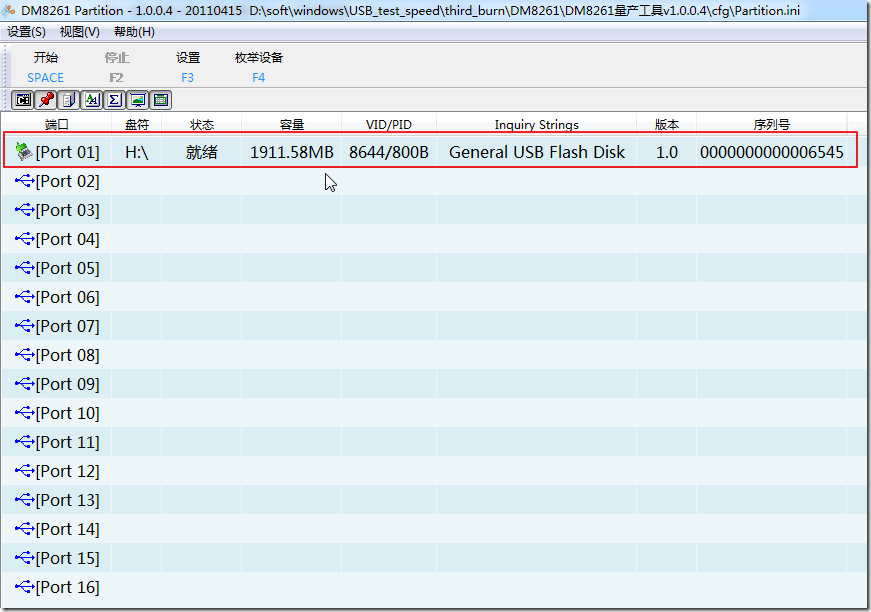
Task: Click the sigma sum toolbar icon
Action: pos(114,100)
